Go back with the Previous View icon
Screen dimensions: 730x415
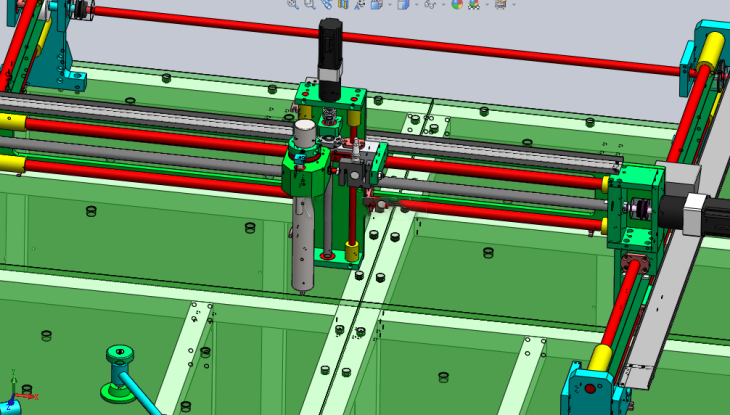point(326,4)
